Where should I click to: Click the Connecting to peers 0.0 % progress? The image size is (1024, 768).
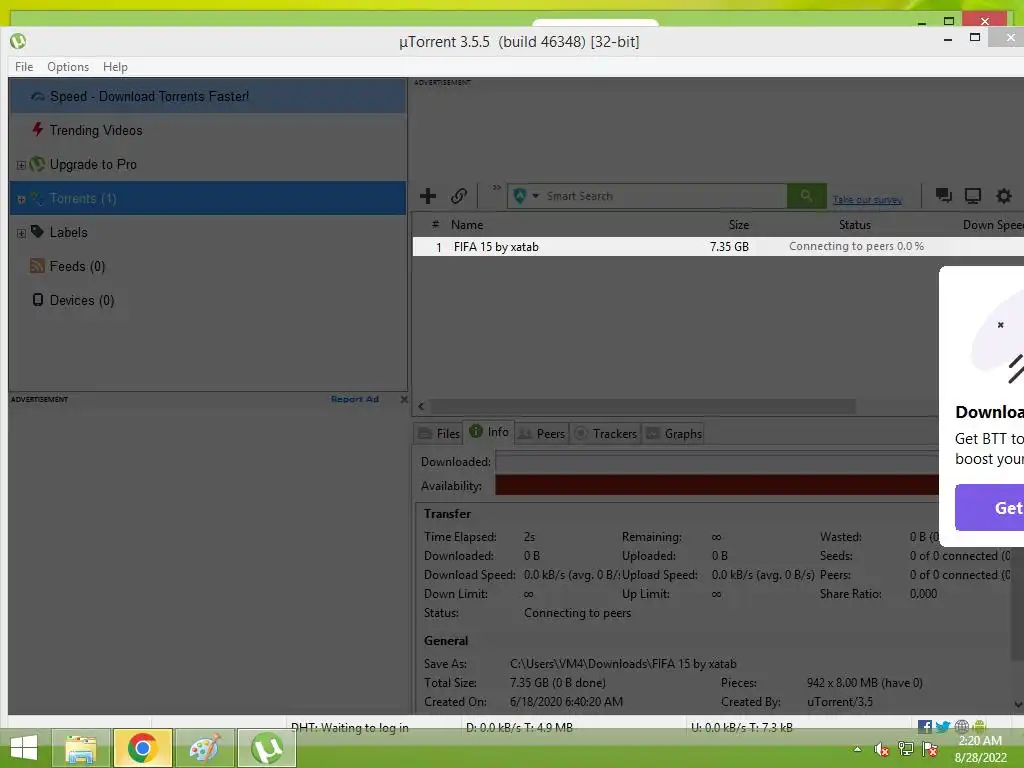[856, 246]
